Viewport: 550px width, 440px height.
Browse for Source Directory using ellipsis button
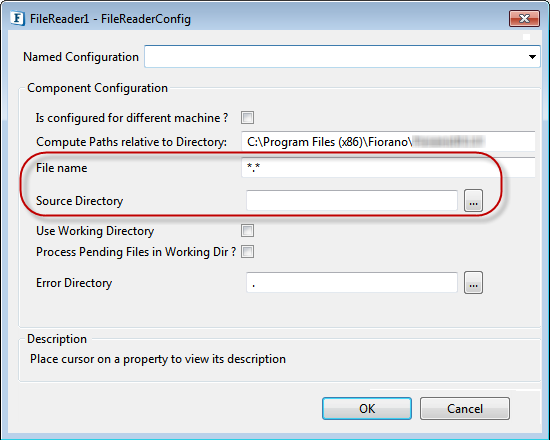[x=473, y=200]
